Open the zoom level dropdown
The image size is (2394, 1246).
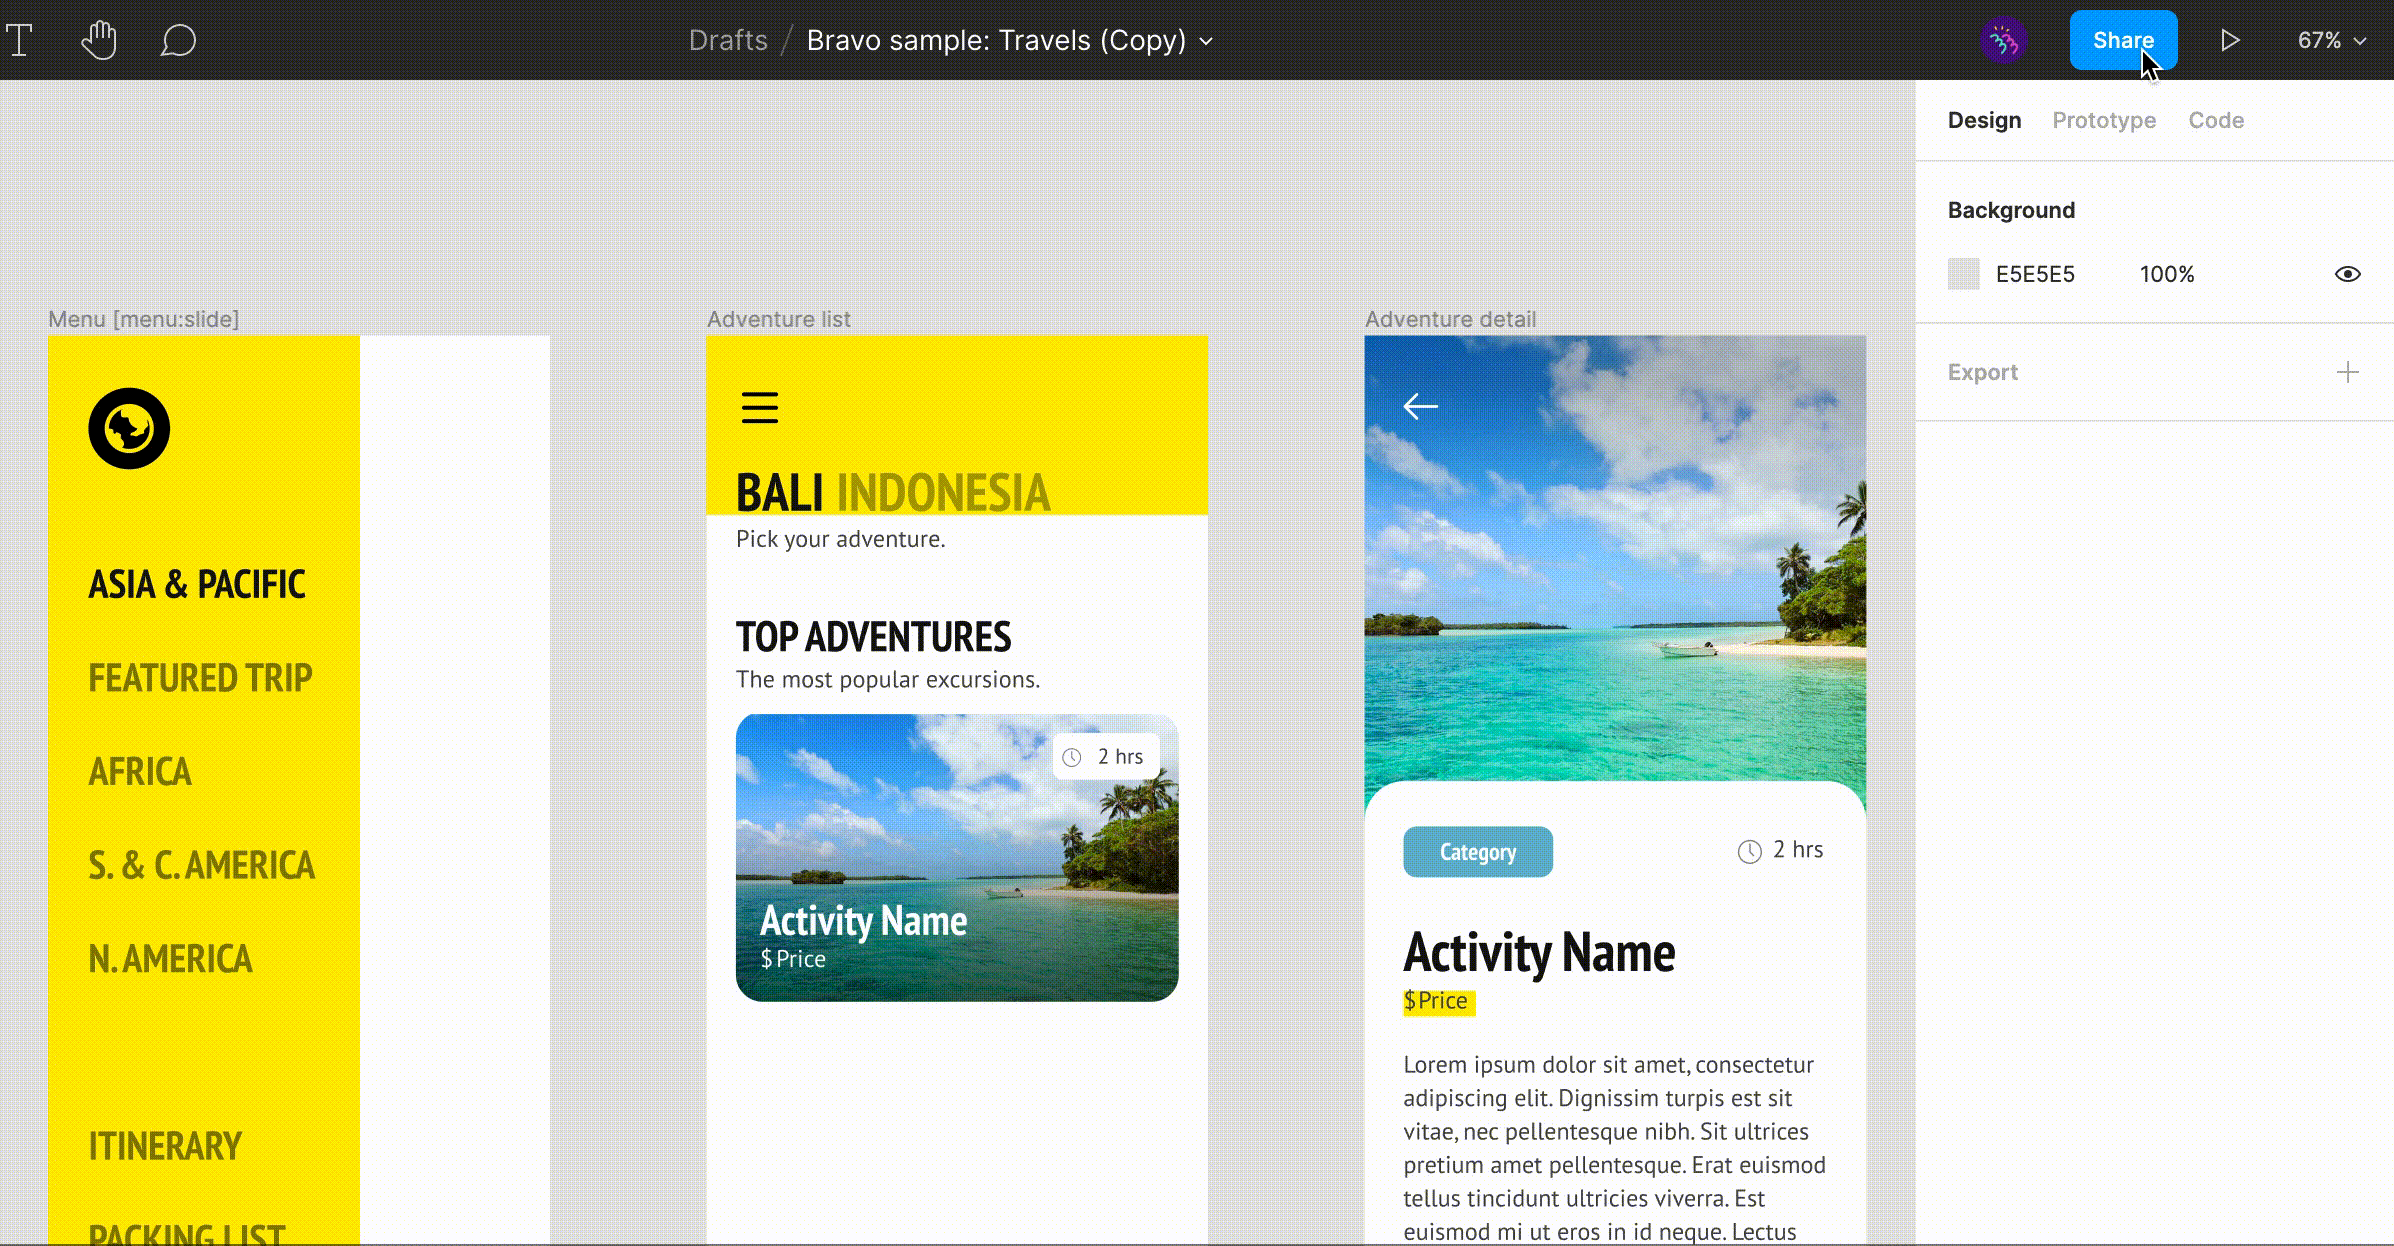coord(2331,40)
